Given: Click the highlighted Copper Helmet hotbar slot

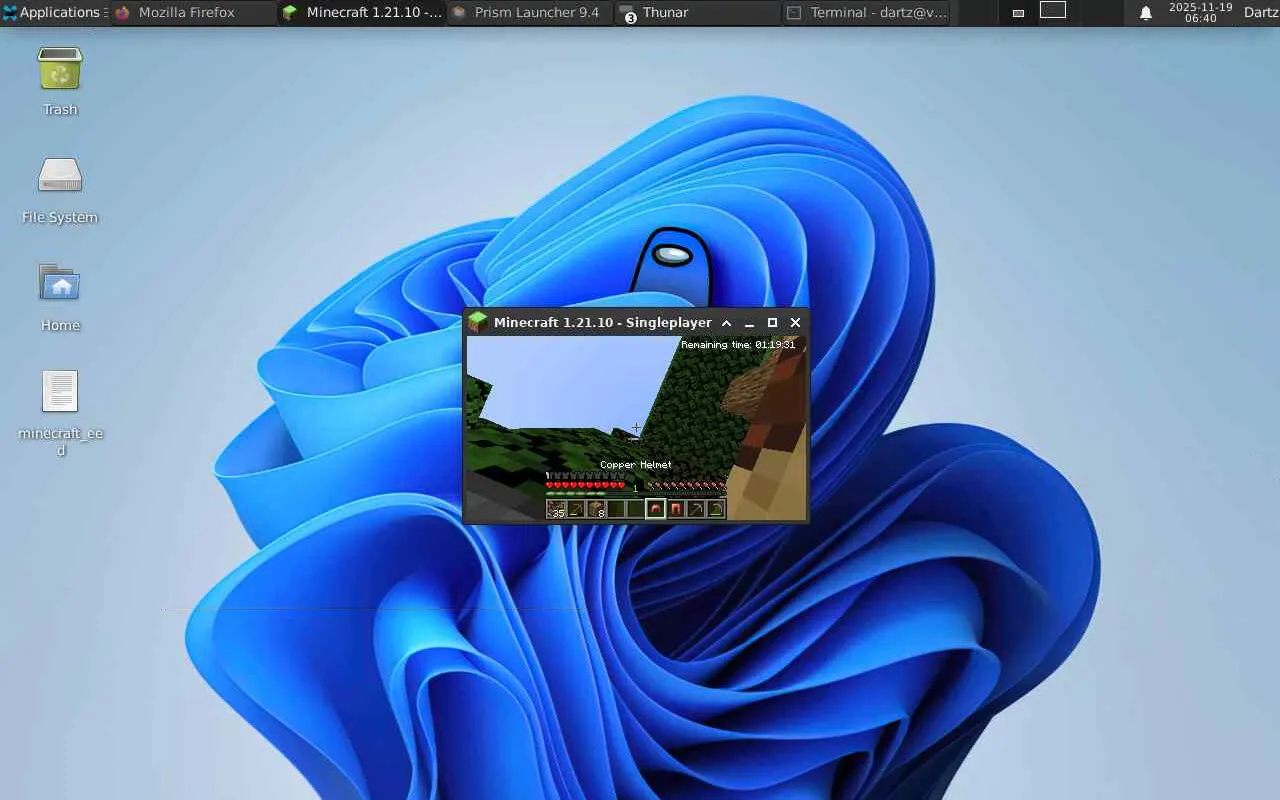Looking at the screenshot, I should click(x=655, y=509).
